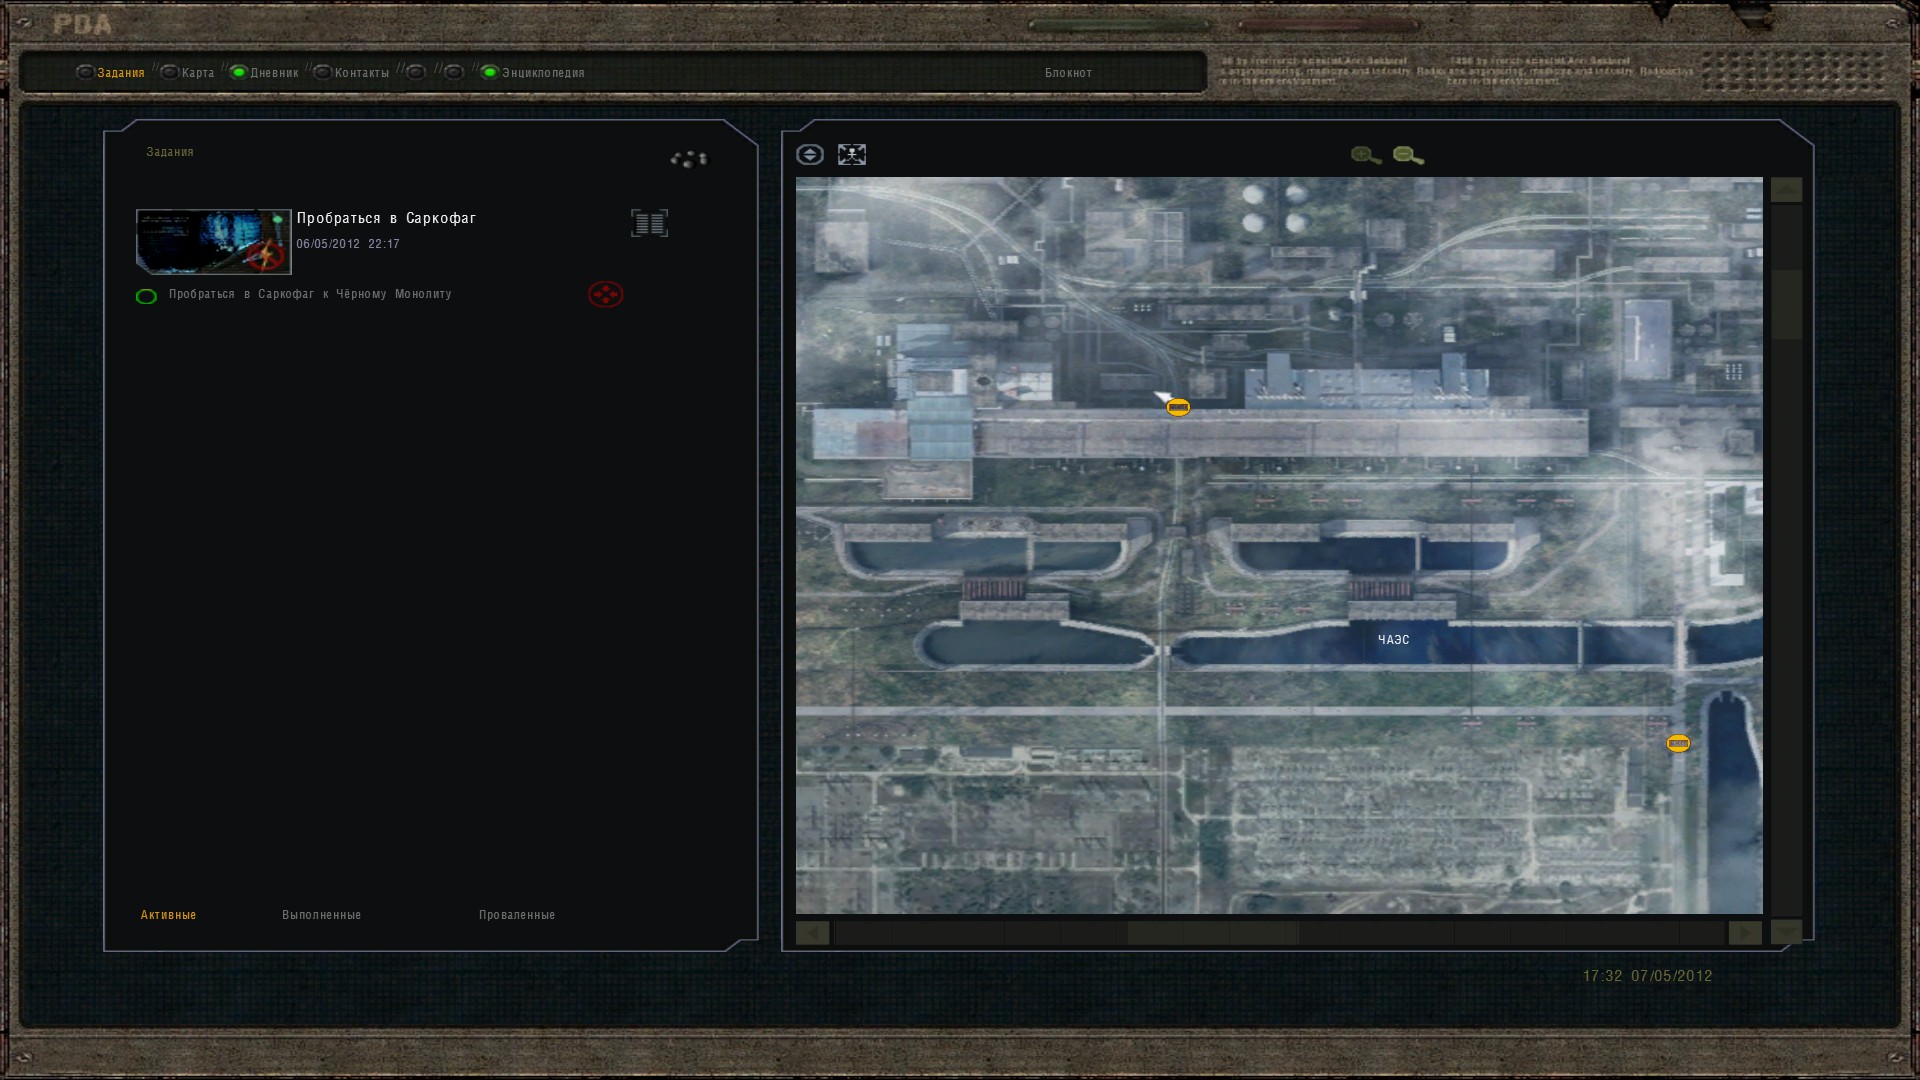Click the yellow marker near the right canal
The height and width of the screenshot is (1080, 1920).
pyautogui.click(x=1678, y=743)
